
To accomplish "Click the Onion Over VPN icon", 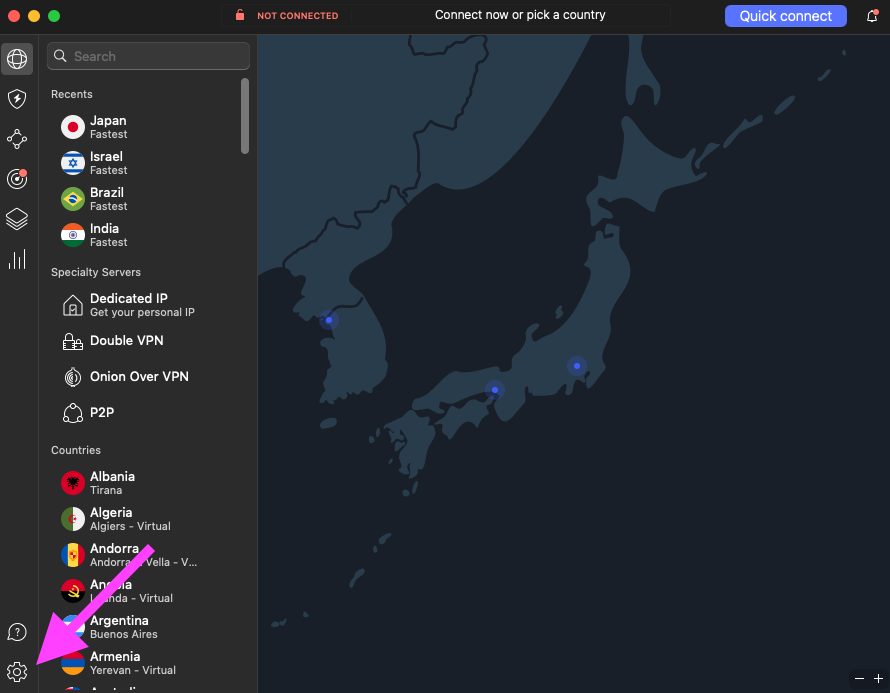I will (x=73, y=377).
